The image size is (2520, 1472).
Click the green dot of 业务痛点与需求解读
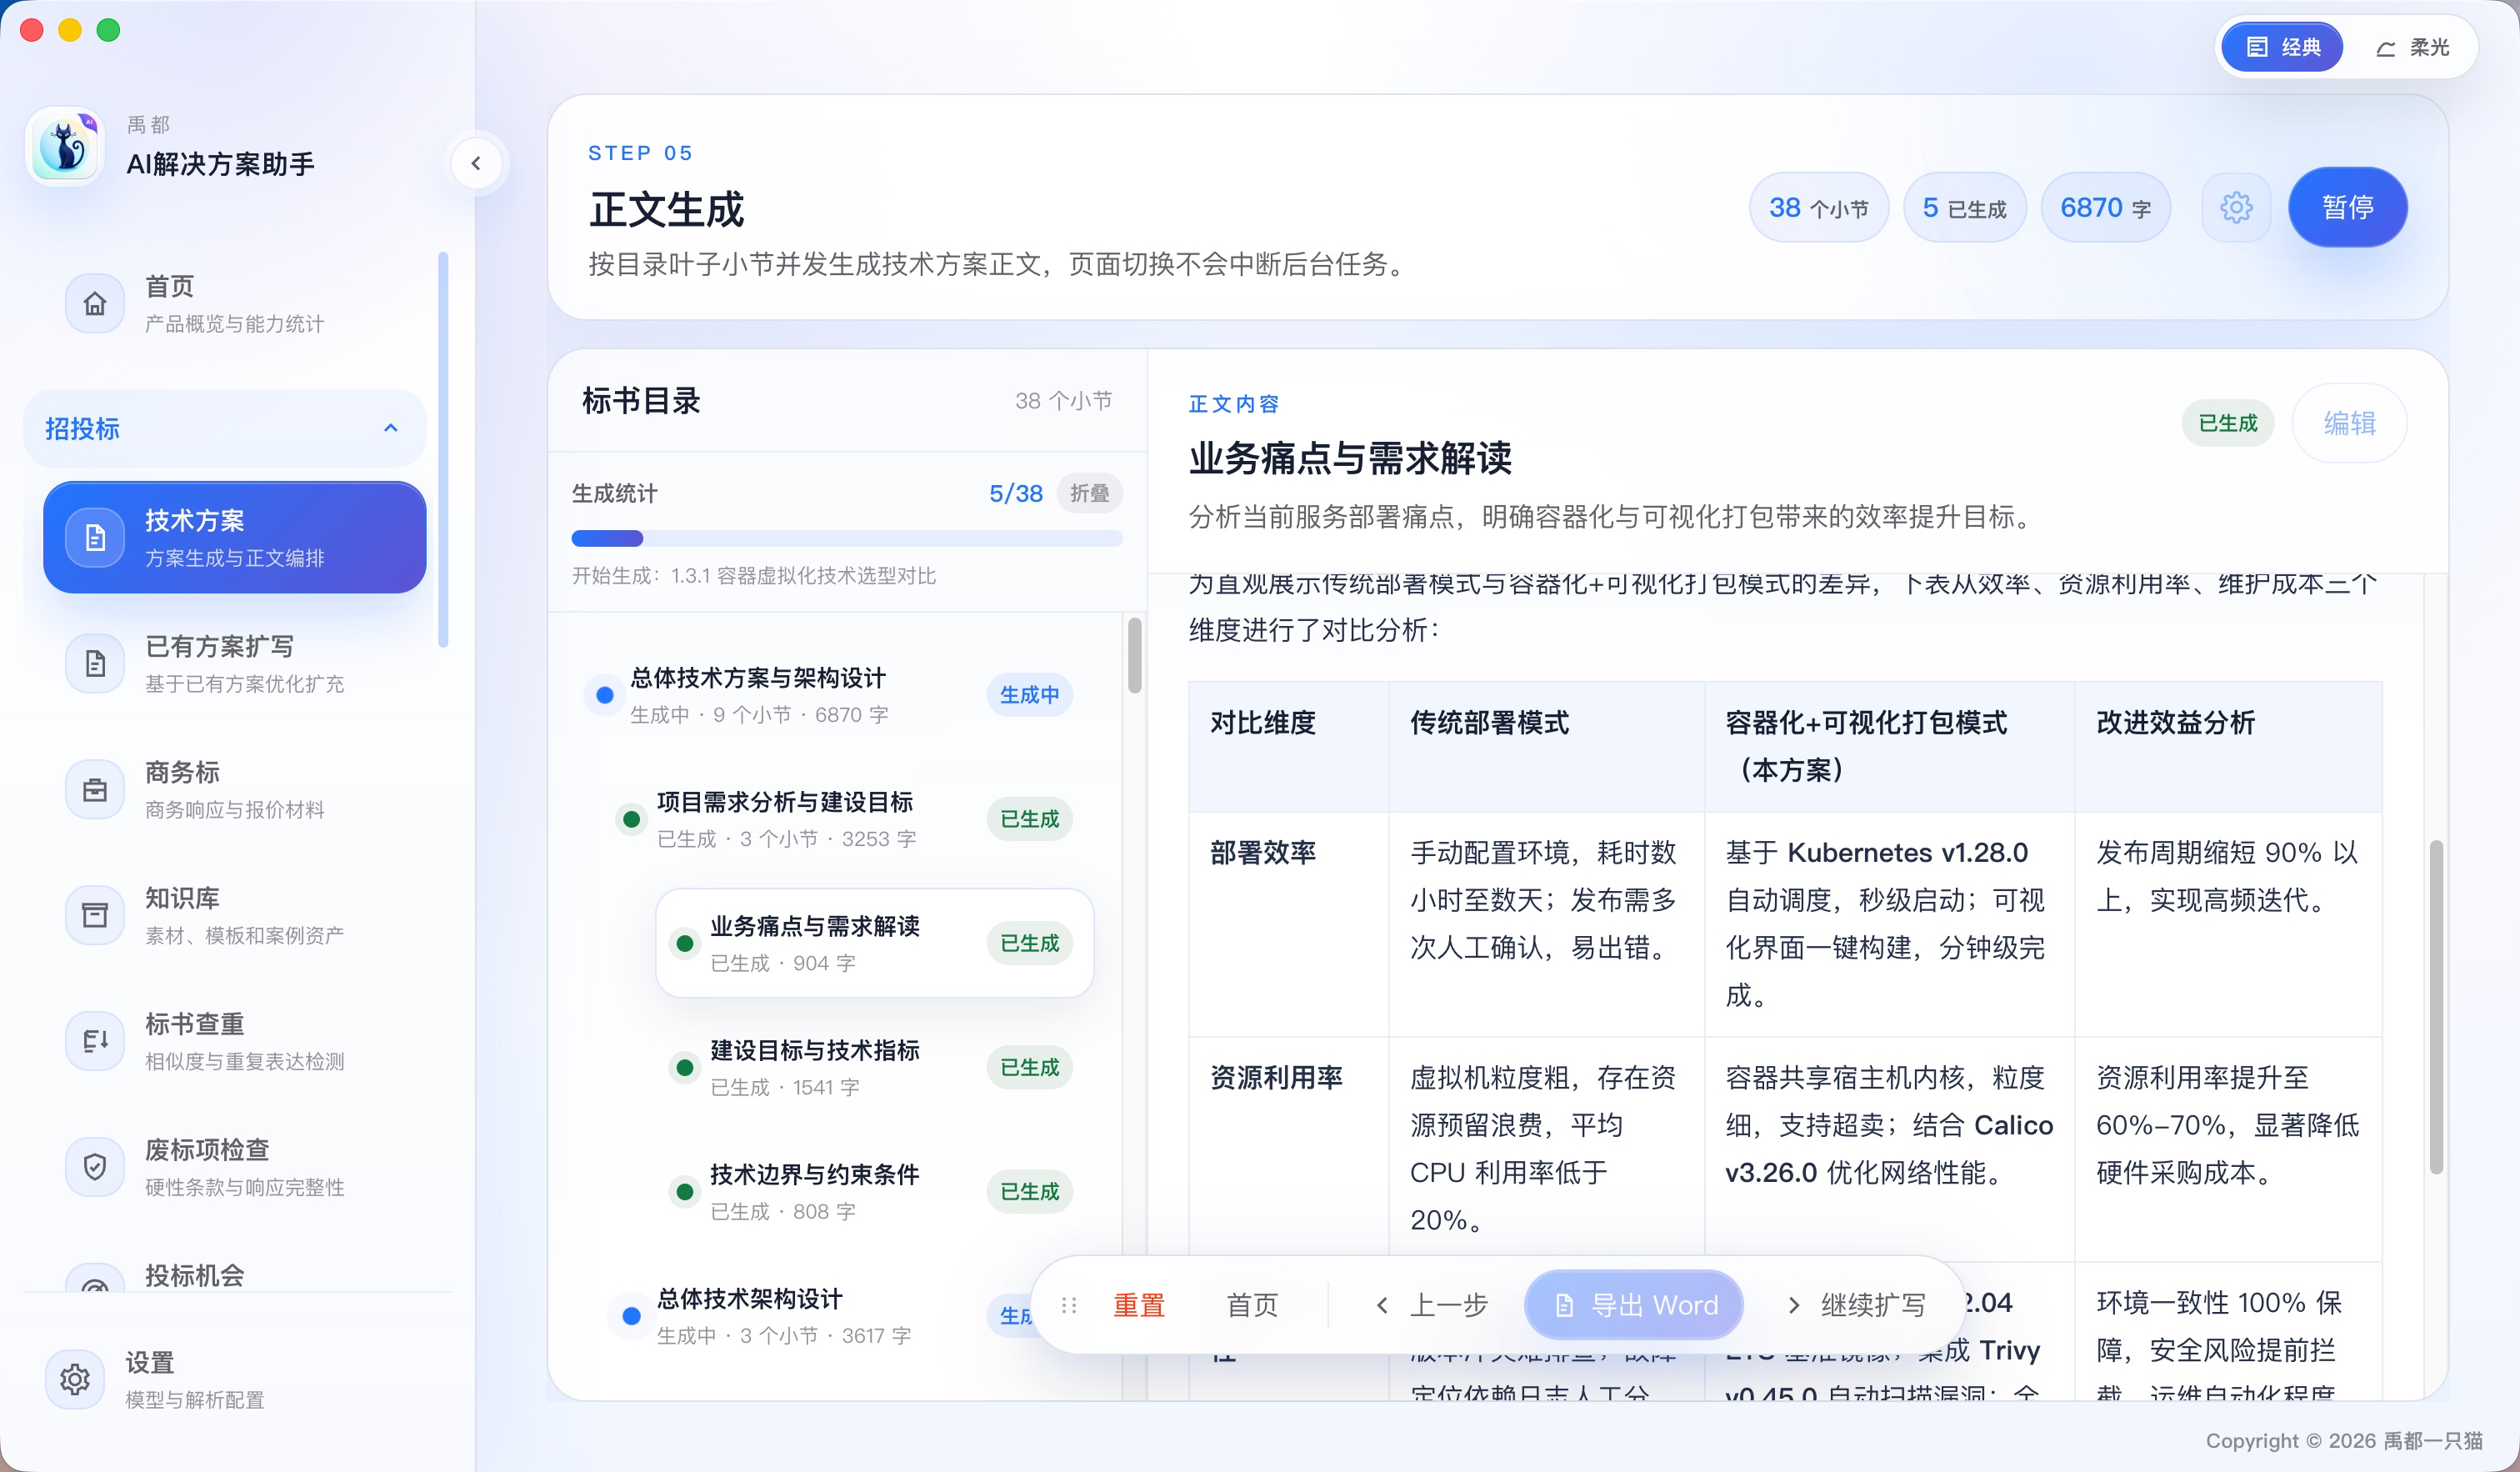[685, 943]
